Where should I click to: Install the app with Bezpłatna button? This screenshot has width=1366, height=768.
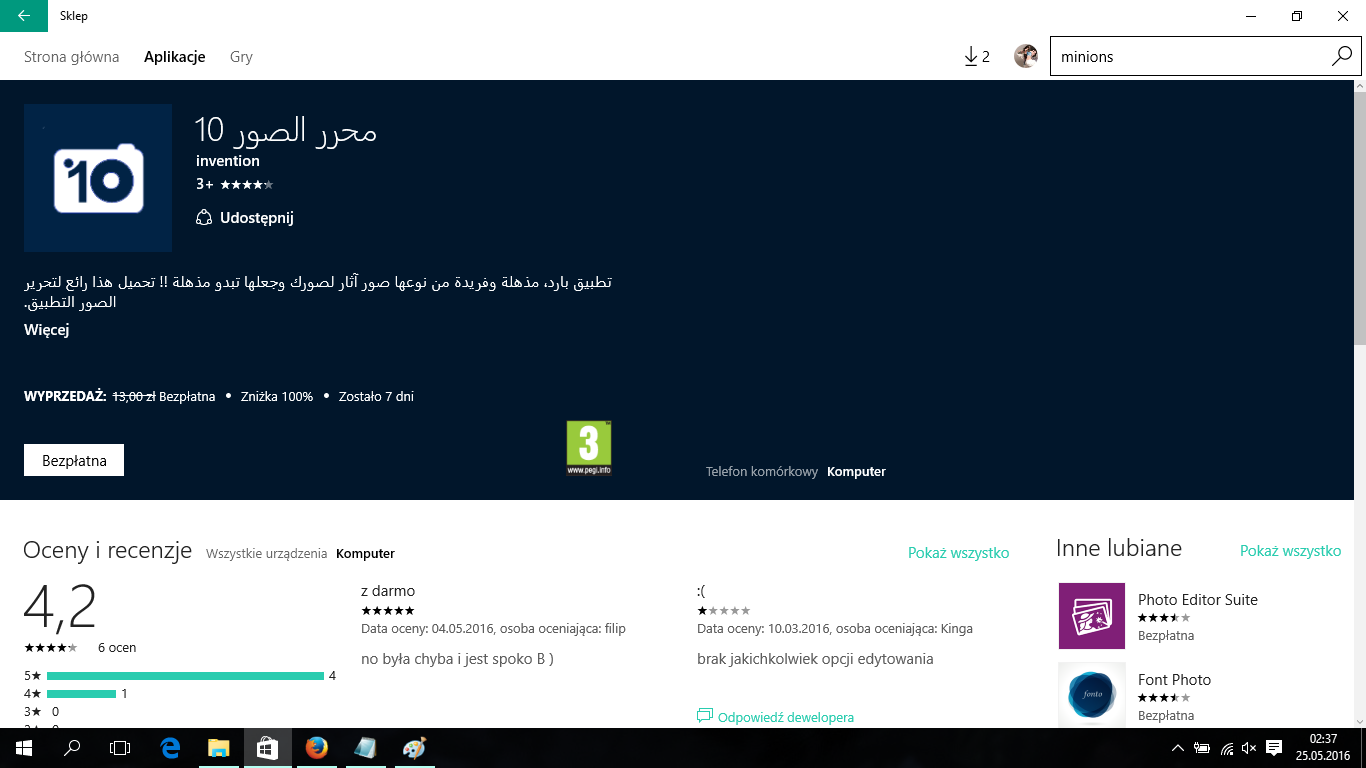coord(74,461)
